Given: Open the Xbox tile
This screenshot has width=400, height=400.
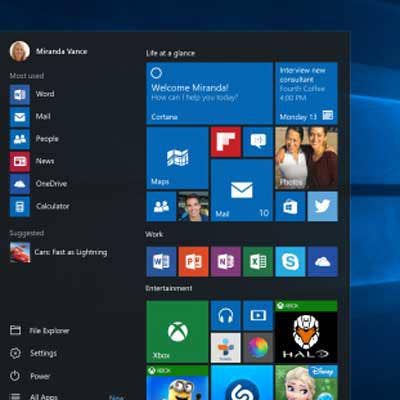Looking at the screenshot, I should tap(177, 332).
